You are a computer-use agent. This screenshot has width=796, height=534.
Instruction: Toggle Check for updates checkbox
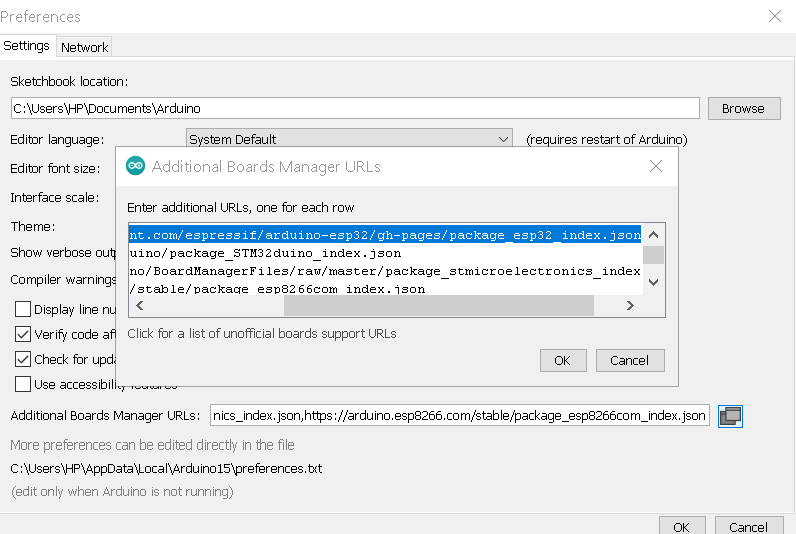[23, 359]
